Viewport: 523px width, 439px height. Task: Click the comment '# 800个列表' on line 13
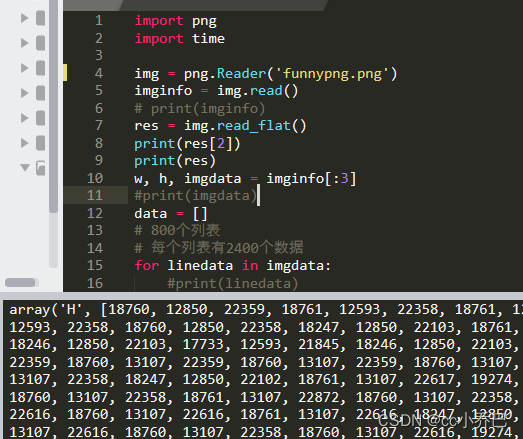tap(177, 230)
